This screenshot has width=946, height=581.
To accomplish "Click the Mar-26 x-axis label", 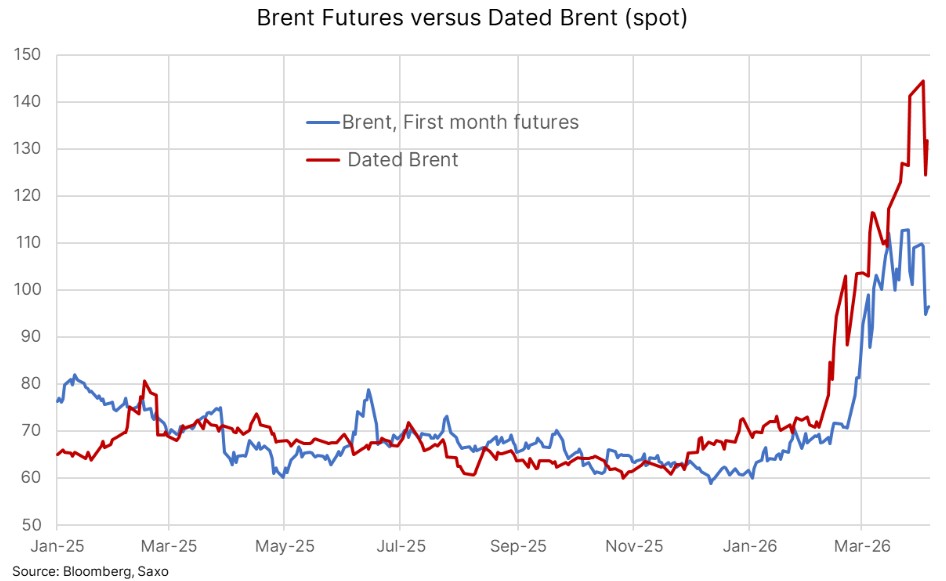I will click(862, 546).
